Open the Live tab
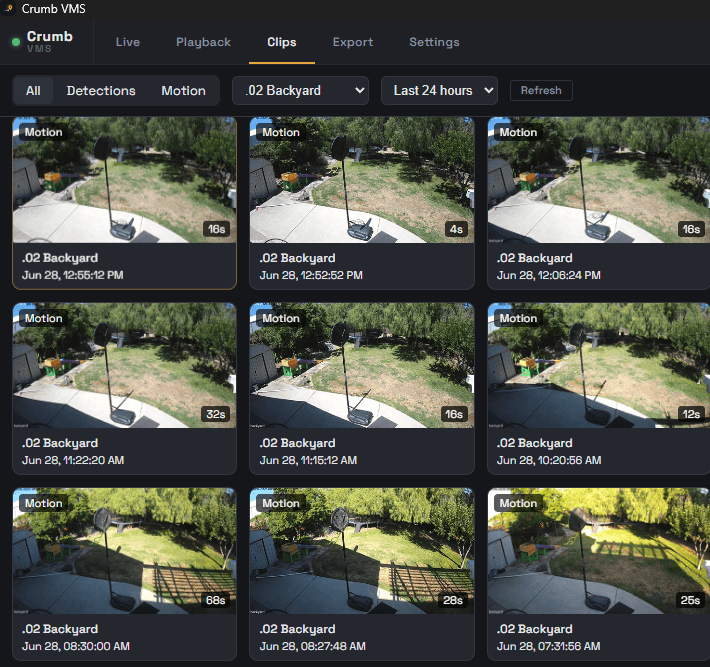 click(x=128, y=42)
